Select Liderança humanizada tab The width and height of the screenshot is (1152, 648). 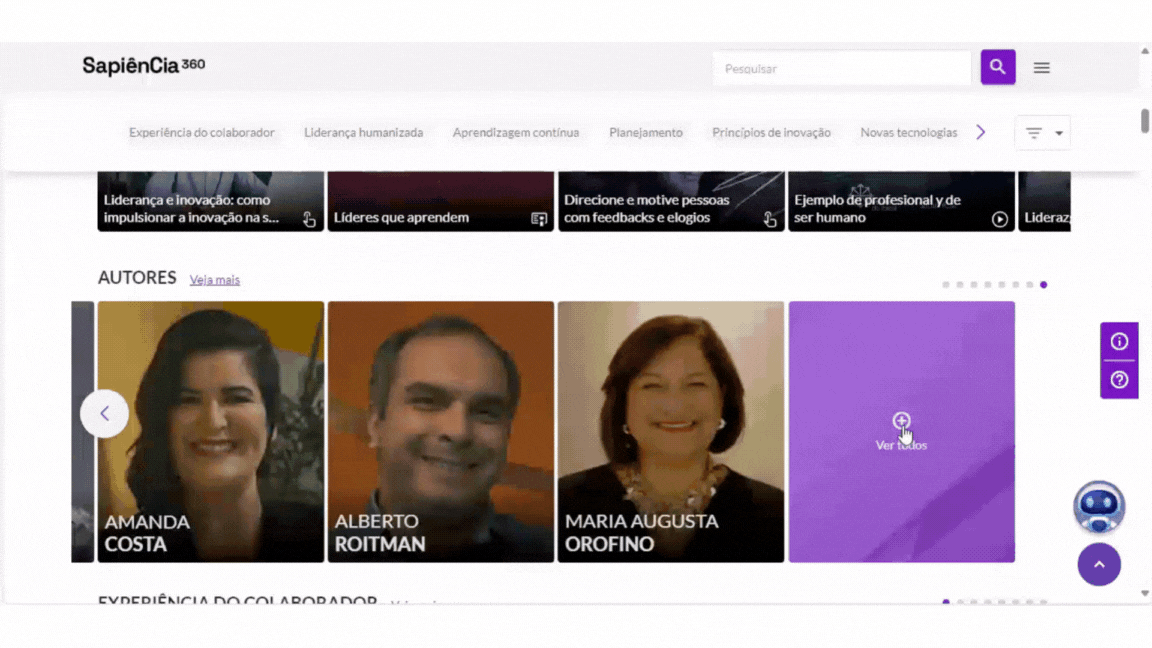(x=364, y=132)
